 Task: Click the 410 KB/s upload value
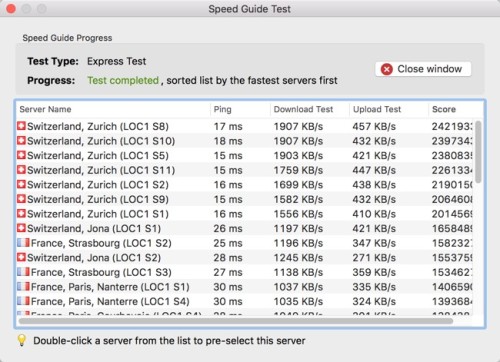374,214
